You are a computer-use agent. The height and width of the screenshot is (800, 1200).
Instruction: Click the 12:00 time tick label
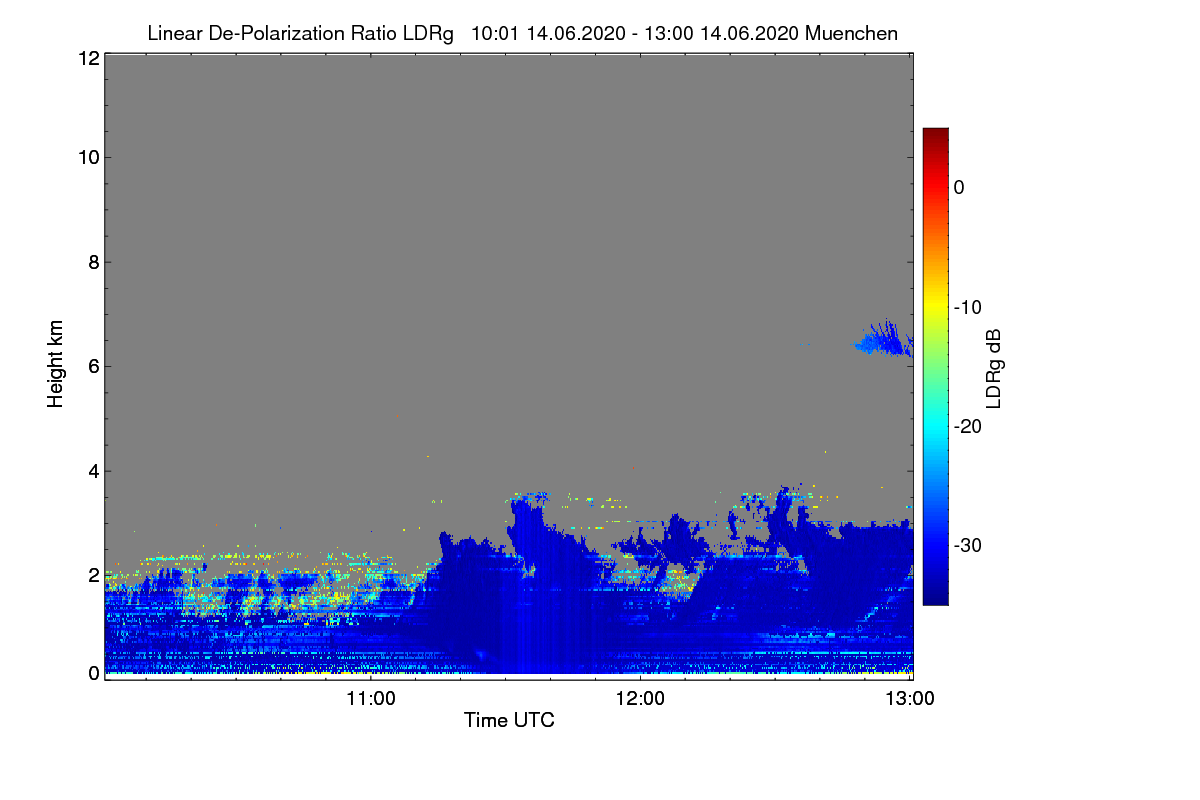pyautogui.click(x=640, y=698)
